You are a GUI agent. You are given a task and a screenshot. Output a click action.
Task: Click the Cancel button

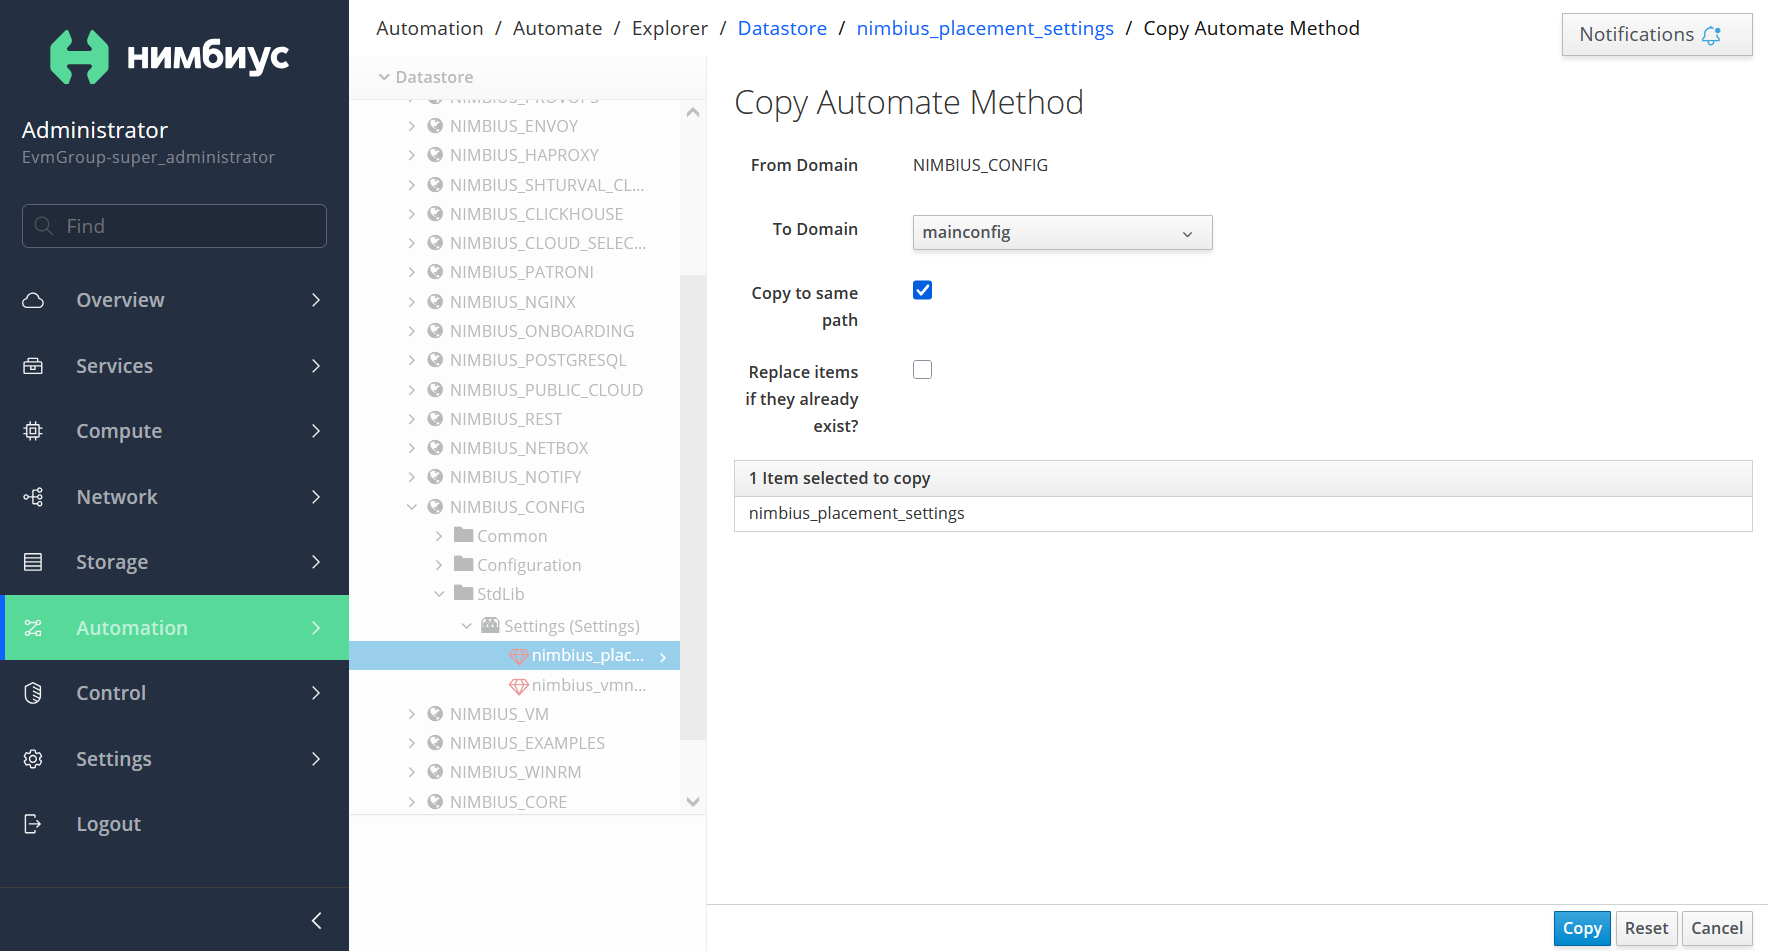pos(1717,928)
